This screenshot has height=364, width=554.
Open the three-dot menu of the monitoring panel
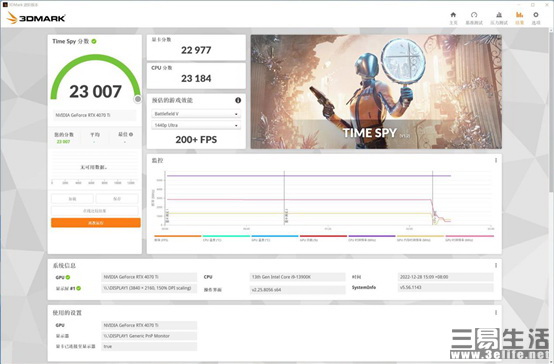click(496, 160)
